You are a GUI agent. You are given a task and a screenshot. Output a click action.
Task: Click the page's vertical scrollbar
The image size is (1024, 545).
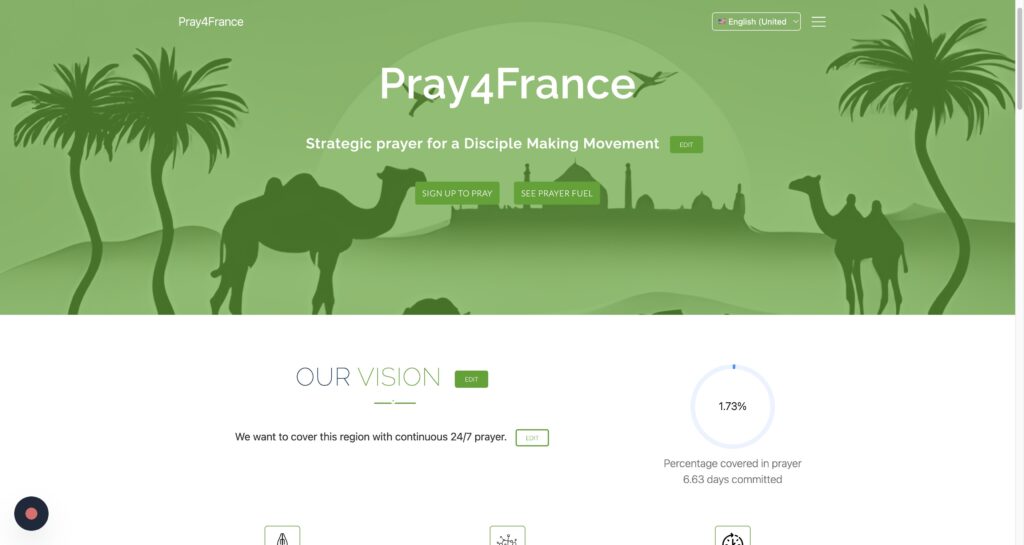point(1019,272)
